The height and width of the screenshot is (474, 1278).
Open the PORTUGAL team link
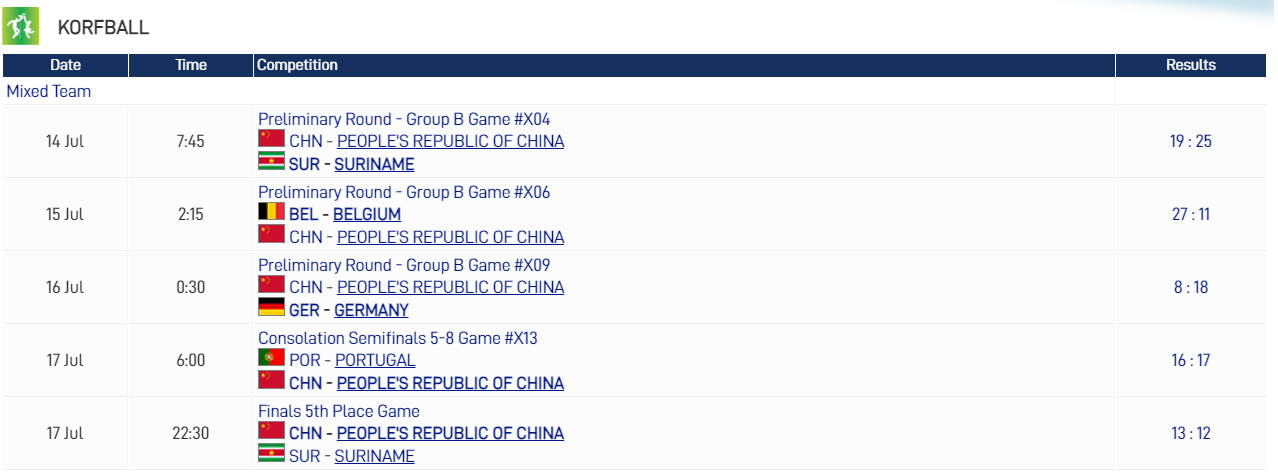click(375, 360)
